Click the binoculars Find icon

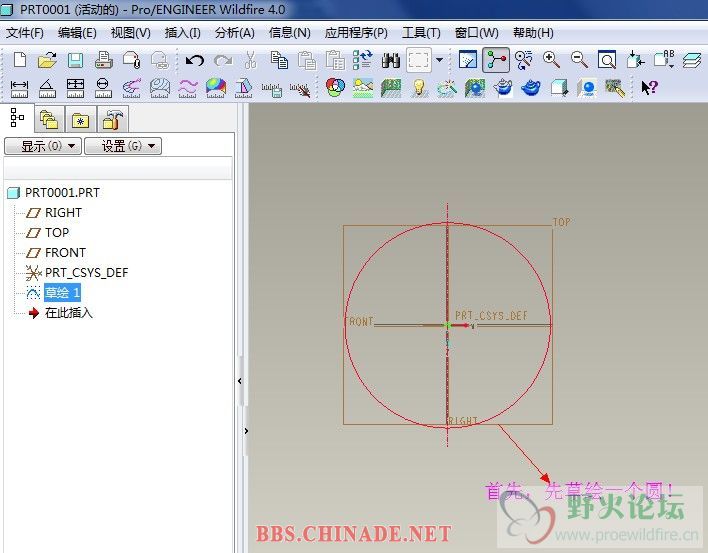click(x=391, y=60)
